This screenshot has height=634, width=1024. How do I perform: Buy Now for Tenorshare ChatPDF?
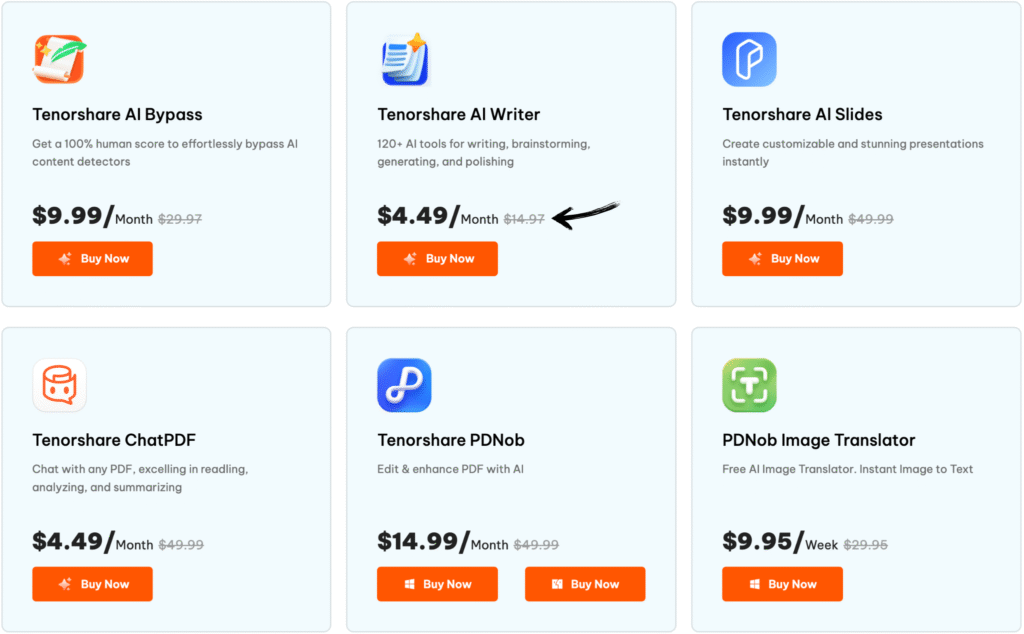coord(92,584)
